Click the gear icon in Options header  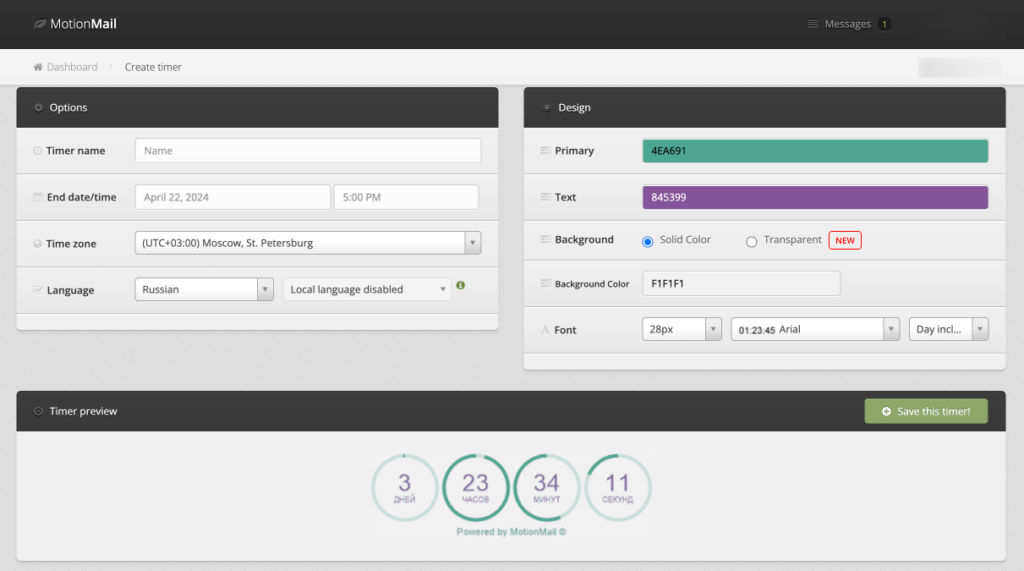[x=39, y=107]
